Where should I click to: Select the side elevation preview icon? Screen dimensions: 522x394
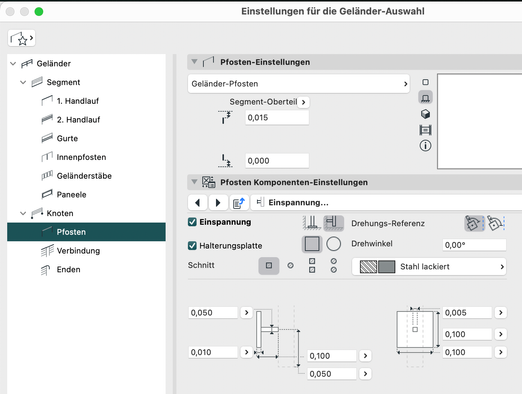tap(425, 98)
